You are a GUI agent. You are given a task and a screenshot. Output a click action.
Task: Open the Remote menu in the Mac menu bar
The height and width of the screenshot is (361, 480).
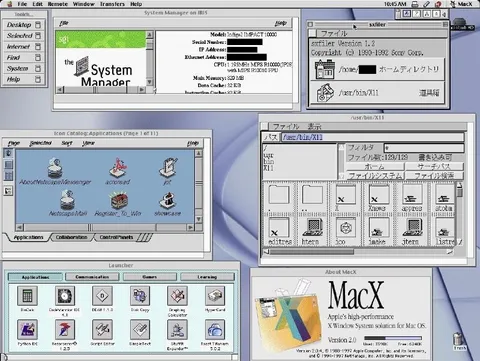[58, 4]
